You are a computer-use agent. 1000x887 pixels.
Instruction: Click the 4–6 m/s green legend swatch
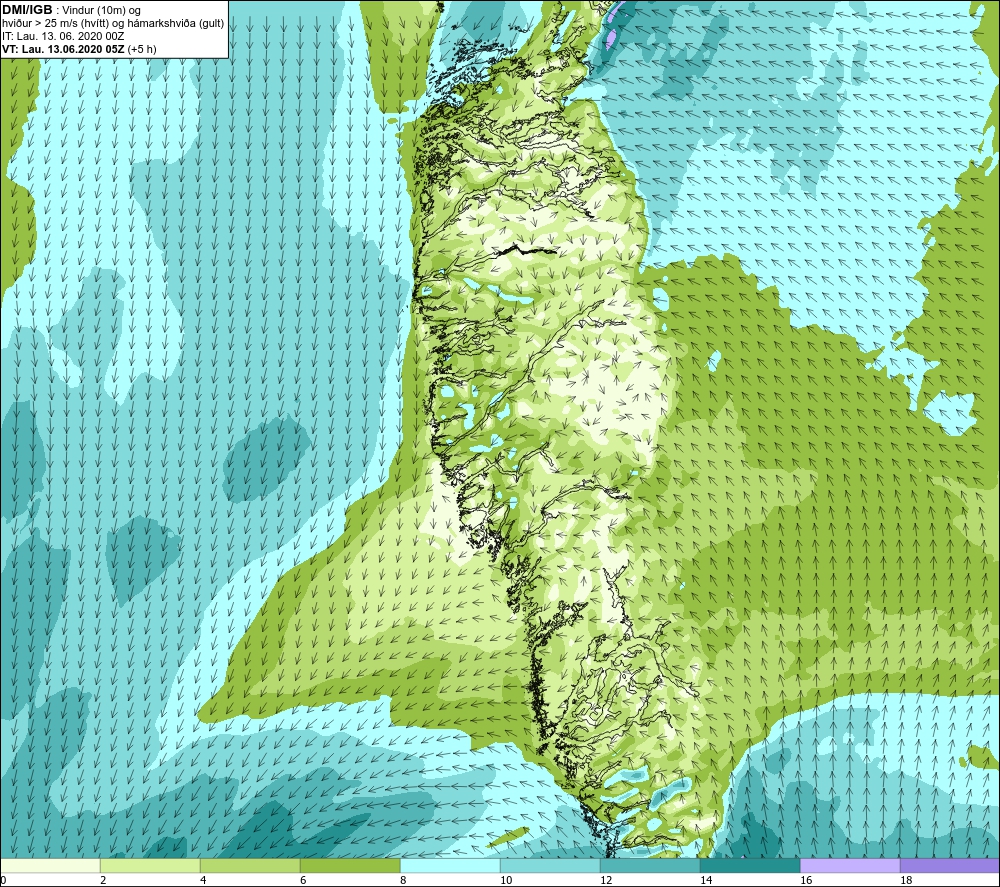[250, 865]
